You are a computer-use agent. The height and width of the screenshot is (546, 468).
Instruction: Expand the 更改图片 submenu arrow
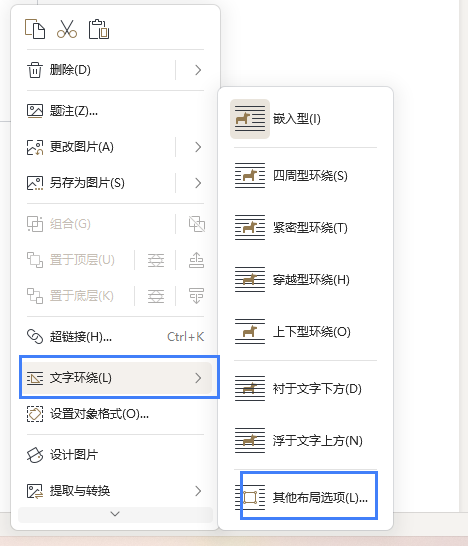tap(198, 147)
